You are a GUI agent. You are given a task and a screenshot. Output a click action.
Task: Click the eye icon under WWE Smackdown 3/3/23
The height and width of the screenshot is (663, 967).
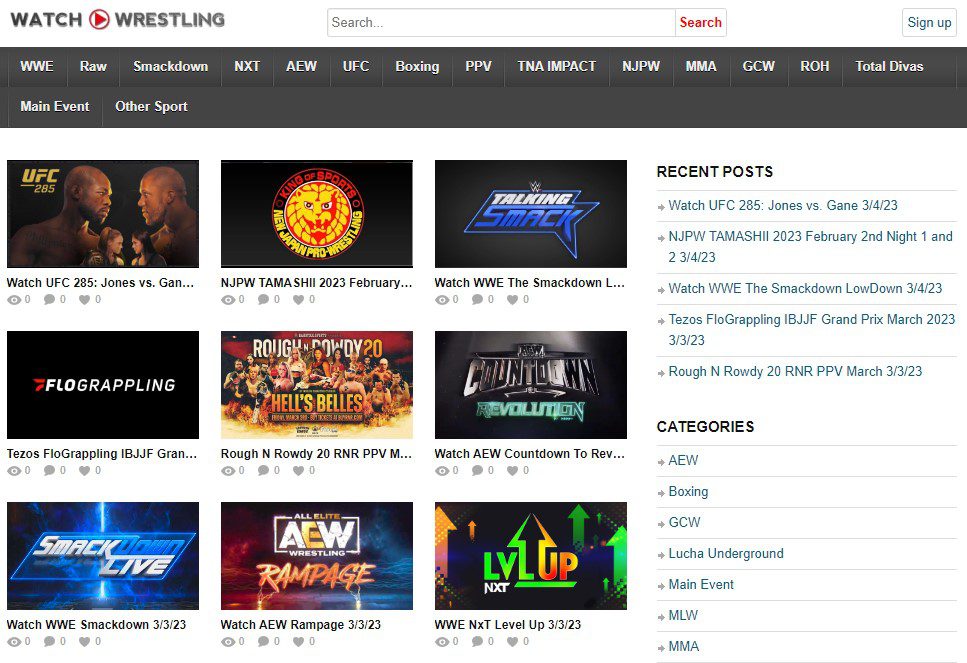pyautogui.click(x=14, y=642)
